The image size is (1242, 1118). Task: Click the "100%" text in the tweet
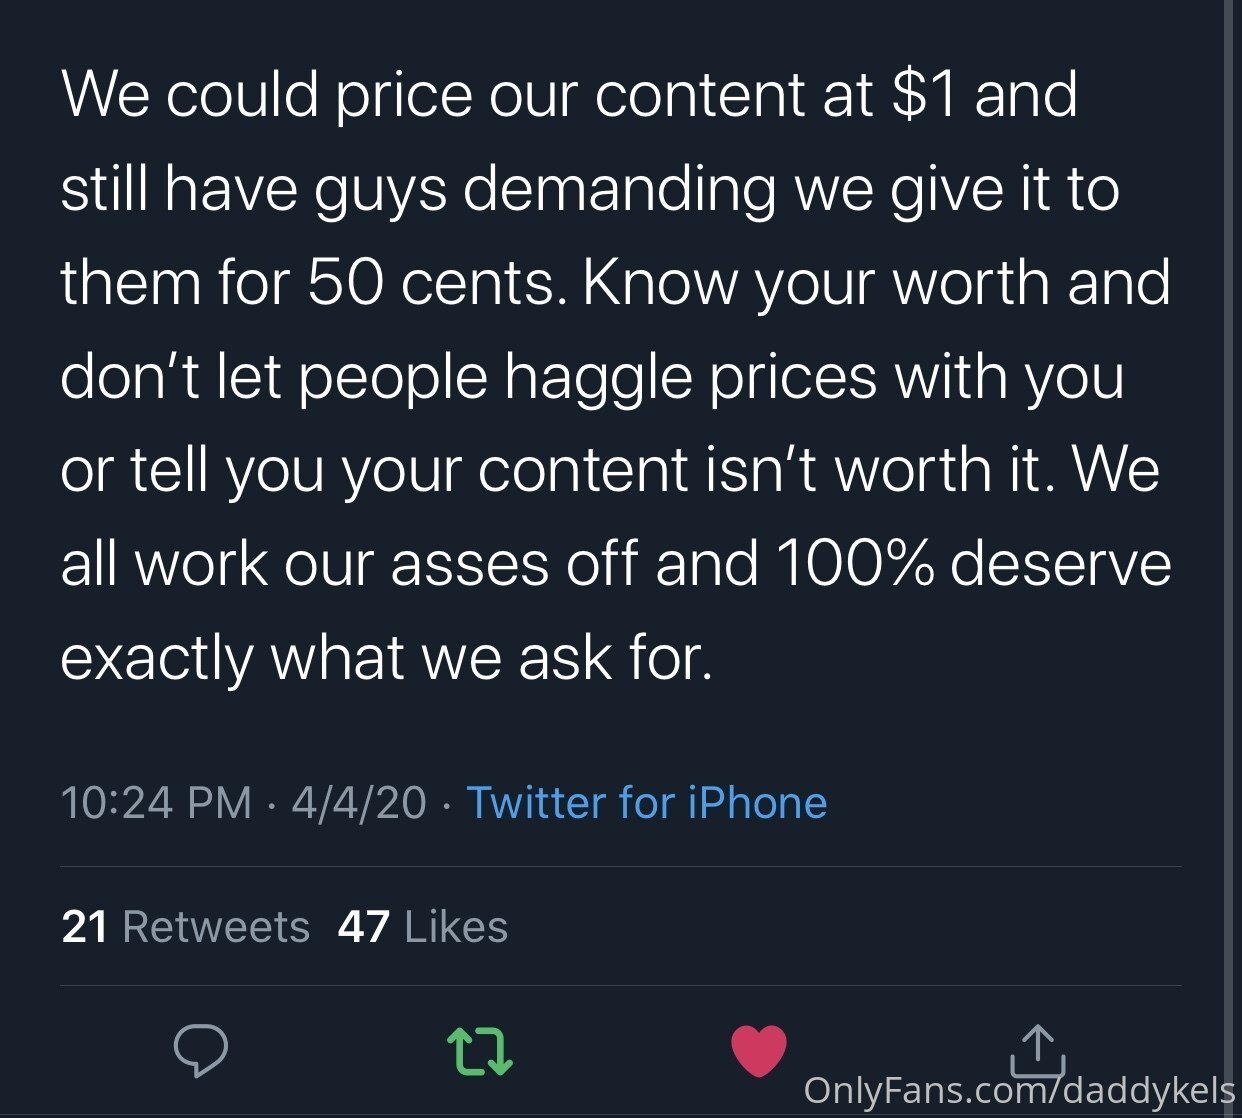tap(855, 564)
